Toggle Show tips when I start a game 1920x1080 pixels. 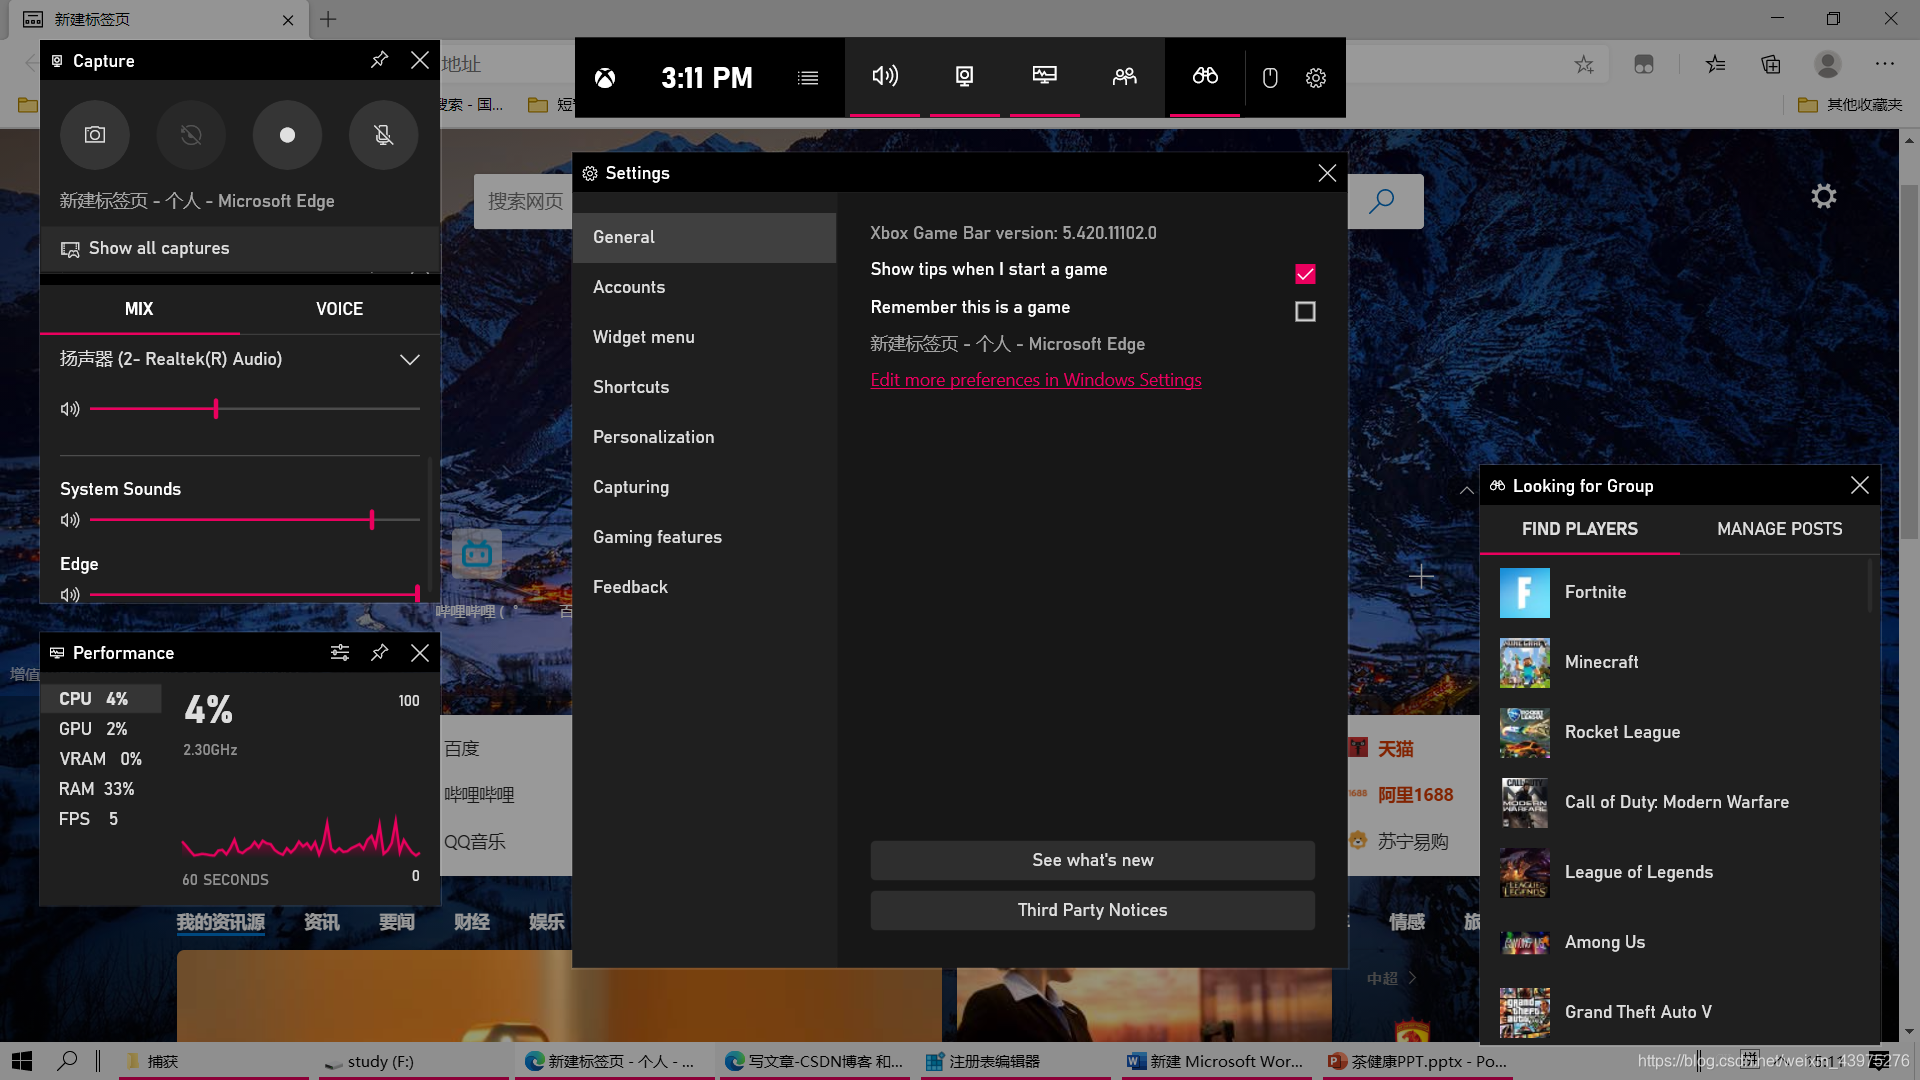click(1304, 273)
